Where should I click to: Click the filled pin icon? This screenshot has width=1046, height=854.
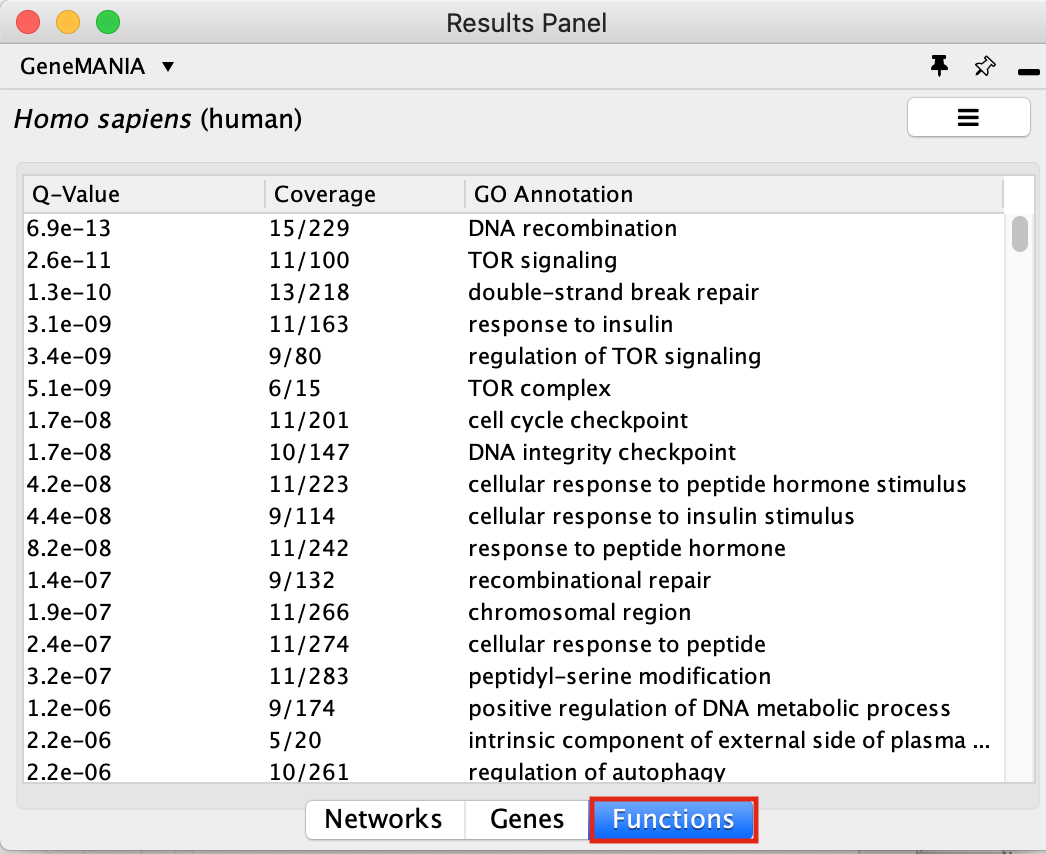pos(938,67)
